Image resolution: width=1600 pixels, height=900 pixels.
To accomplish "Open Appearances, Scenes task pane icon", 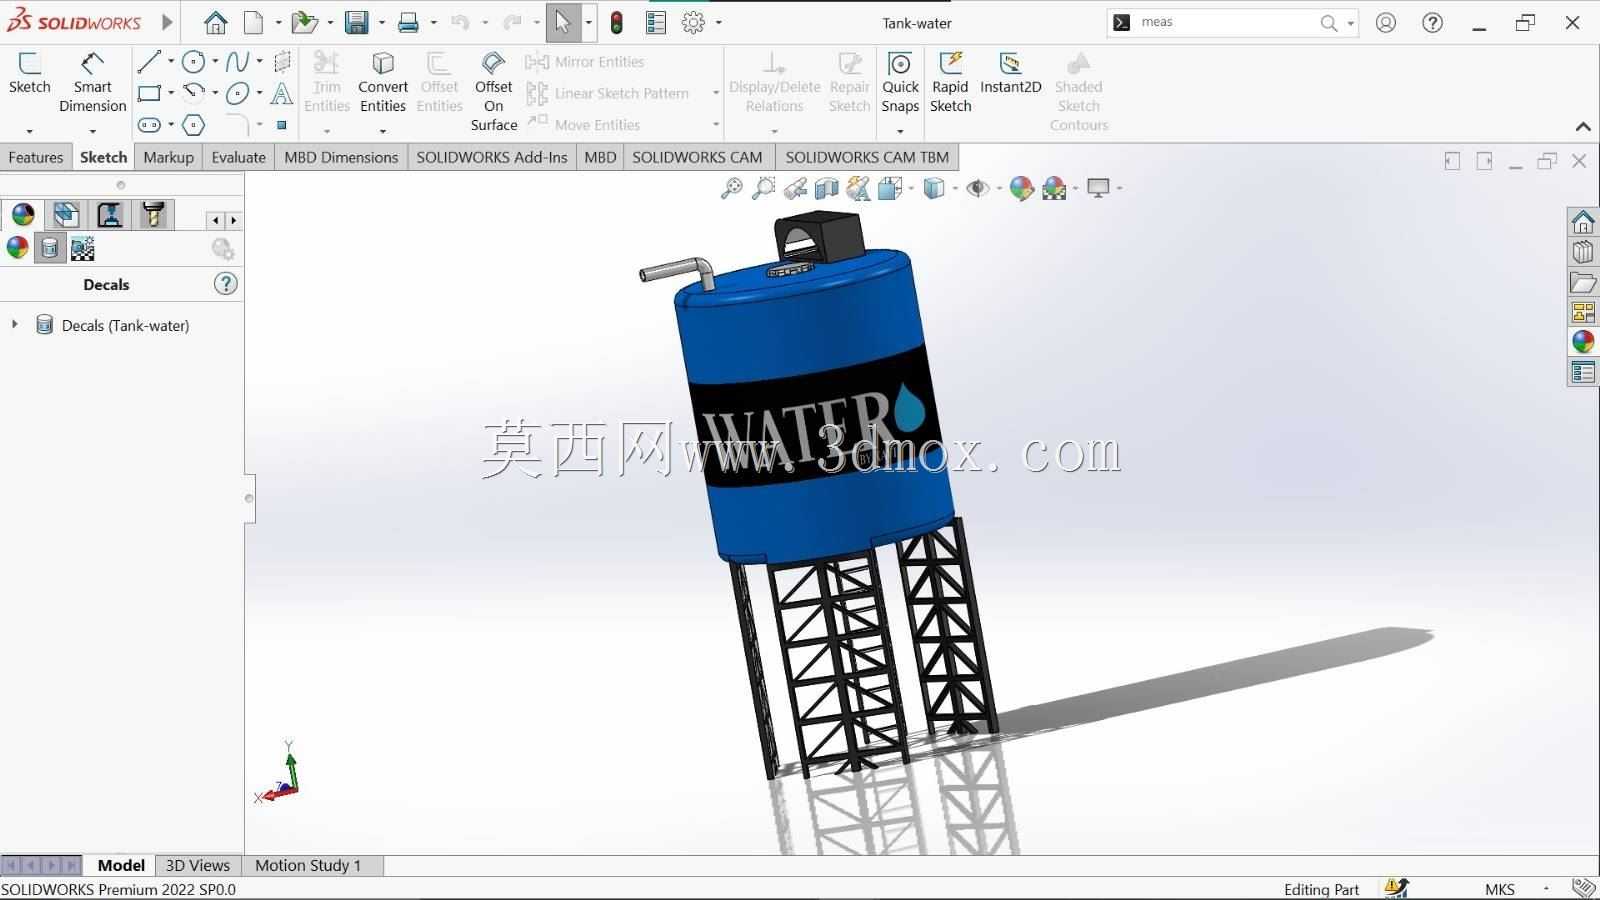I will [x=1583, y=342].
